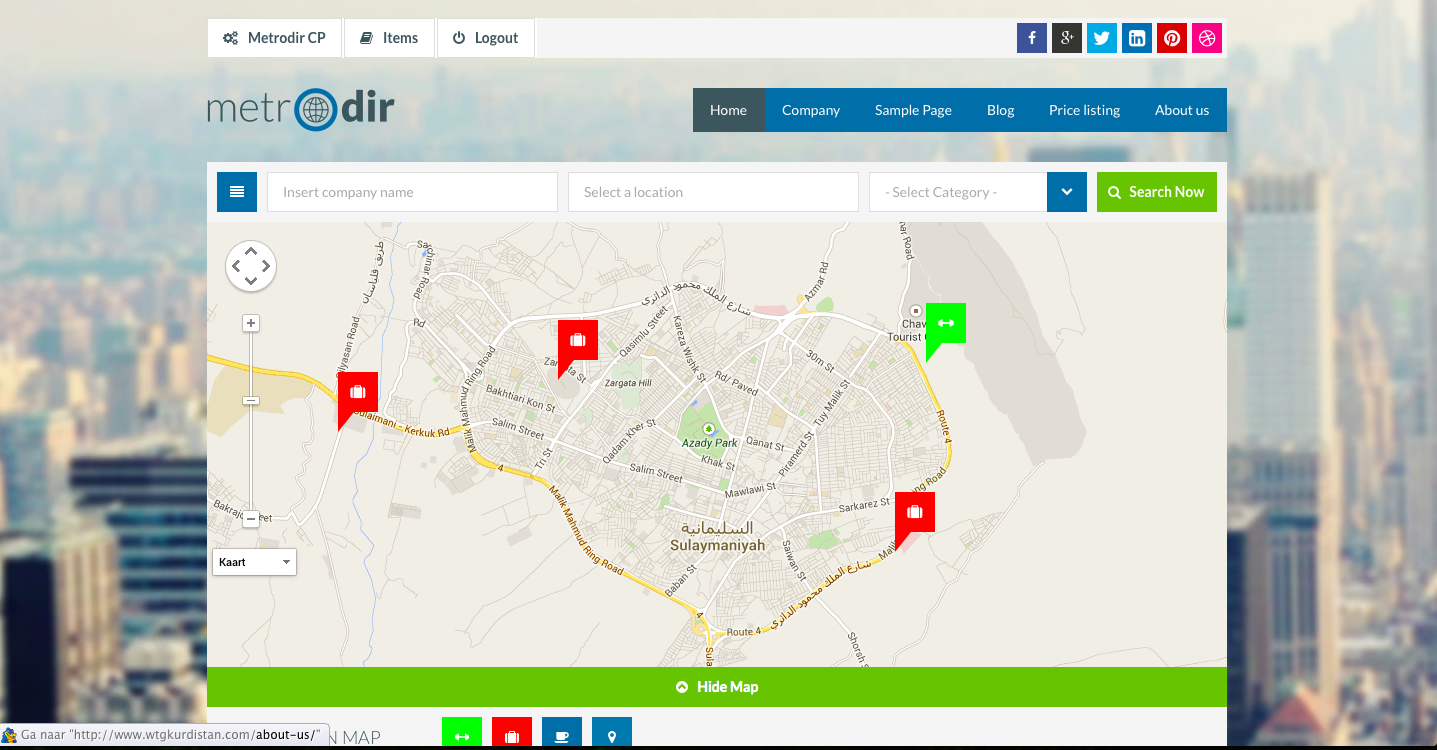The height and width of the screenshot is (750, 1437).
Task: Open the Kaart map type dropdown
Action: click(x=254, y=562)
